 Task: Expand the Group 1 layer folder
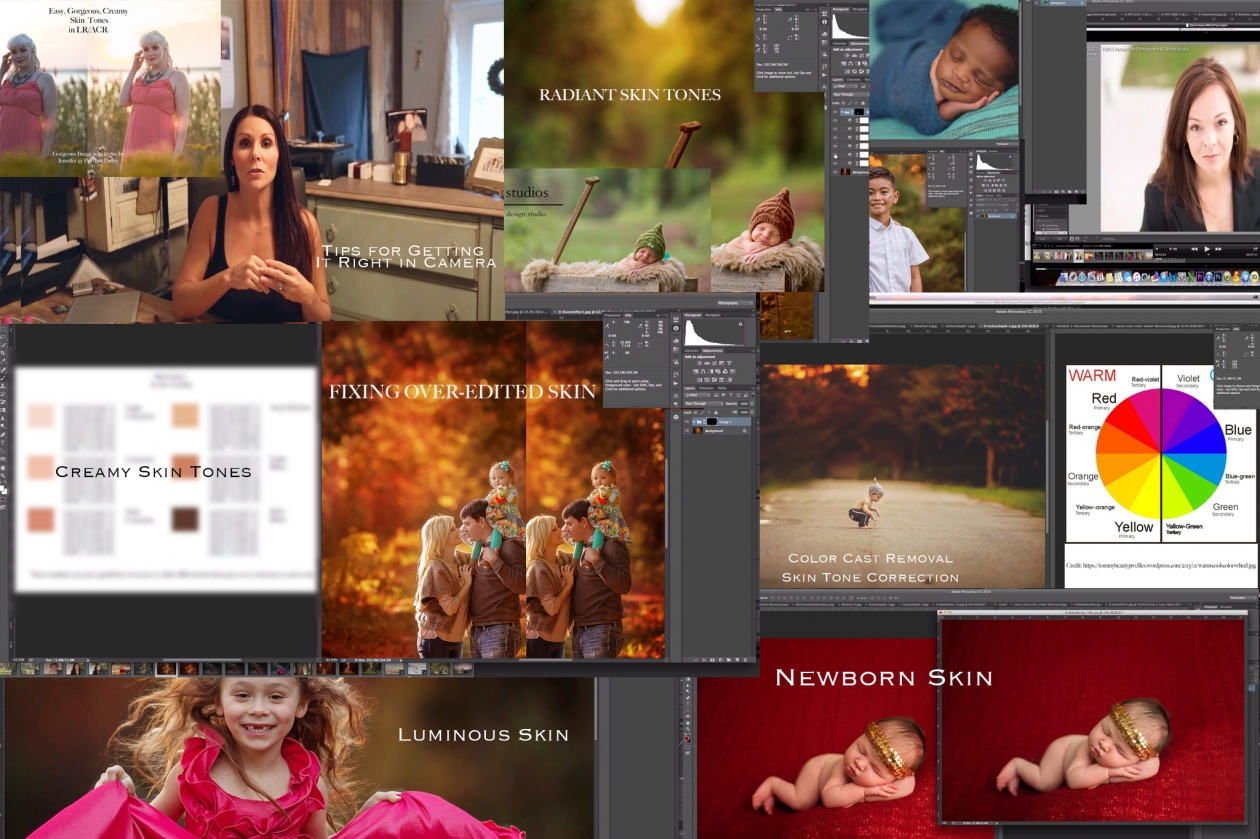tap(694, 421)
